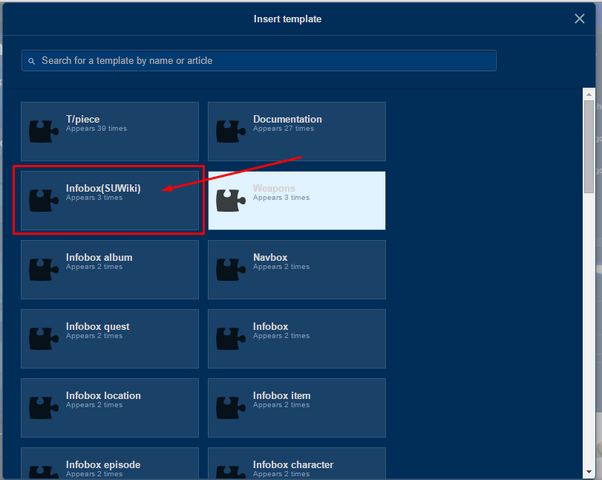Screen dimensions: 602x480
Task: Click the Infobox(SUWiki) puzzle piece icon
Action: (44, 200)
